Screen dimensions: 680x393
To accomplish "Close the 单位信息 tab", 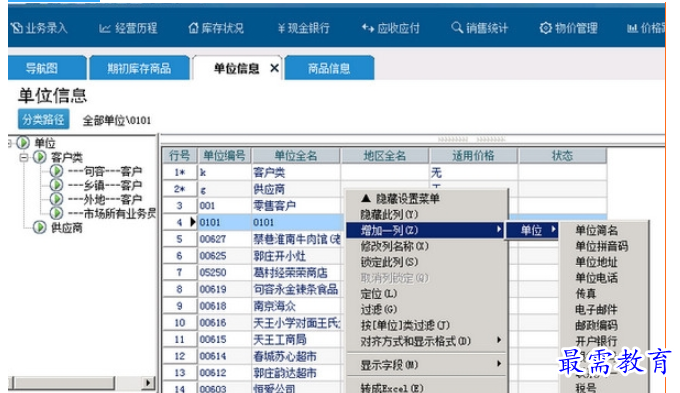I will click(274, 68).
